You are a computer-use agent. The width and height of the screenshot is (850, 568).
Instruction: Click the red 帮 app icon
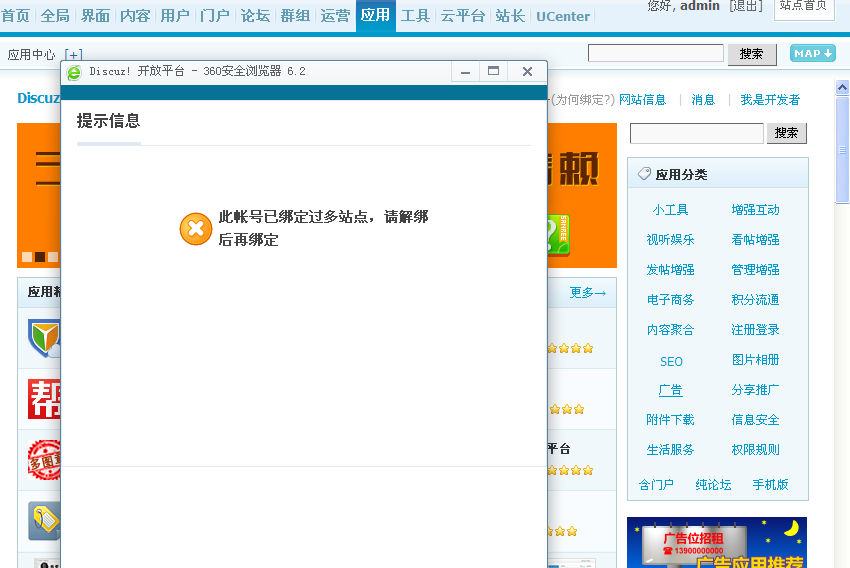44,399
